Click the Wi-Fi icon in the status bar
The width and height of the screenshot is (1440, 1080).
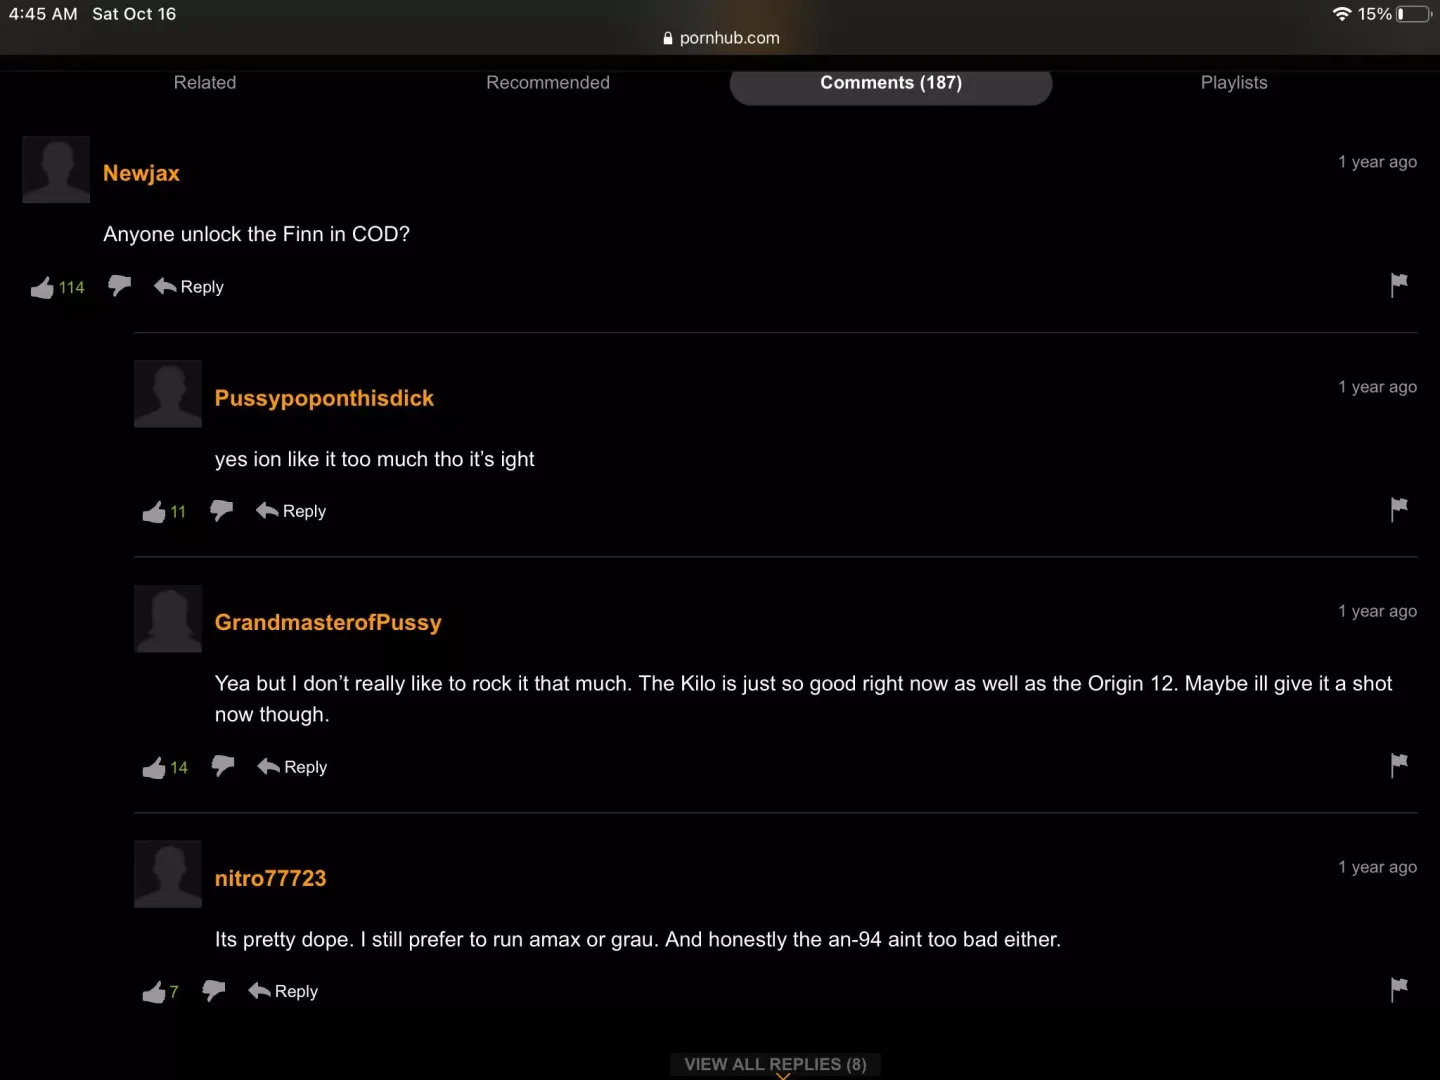1341,13
